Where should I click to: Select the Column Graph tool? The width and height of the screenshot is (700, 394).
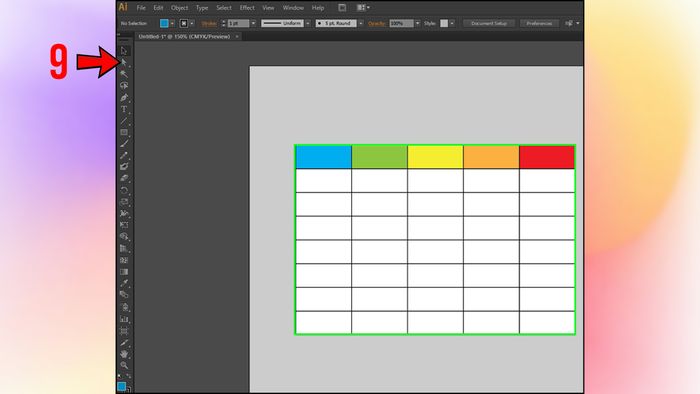click(x=124, y=319)
